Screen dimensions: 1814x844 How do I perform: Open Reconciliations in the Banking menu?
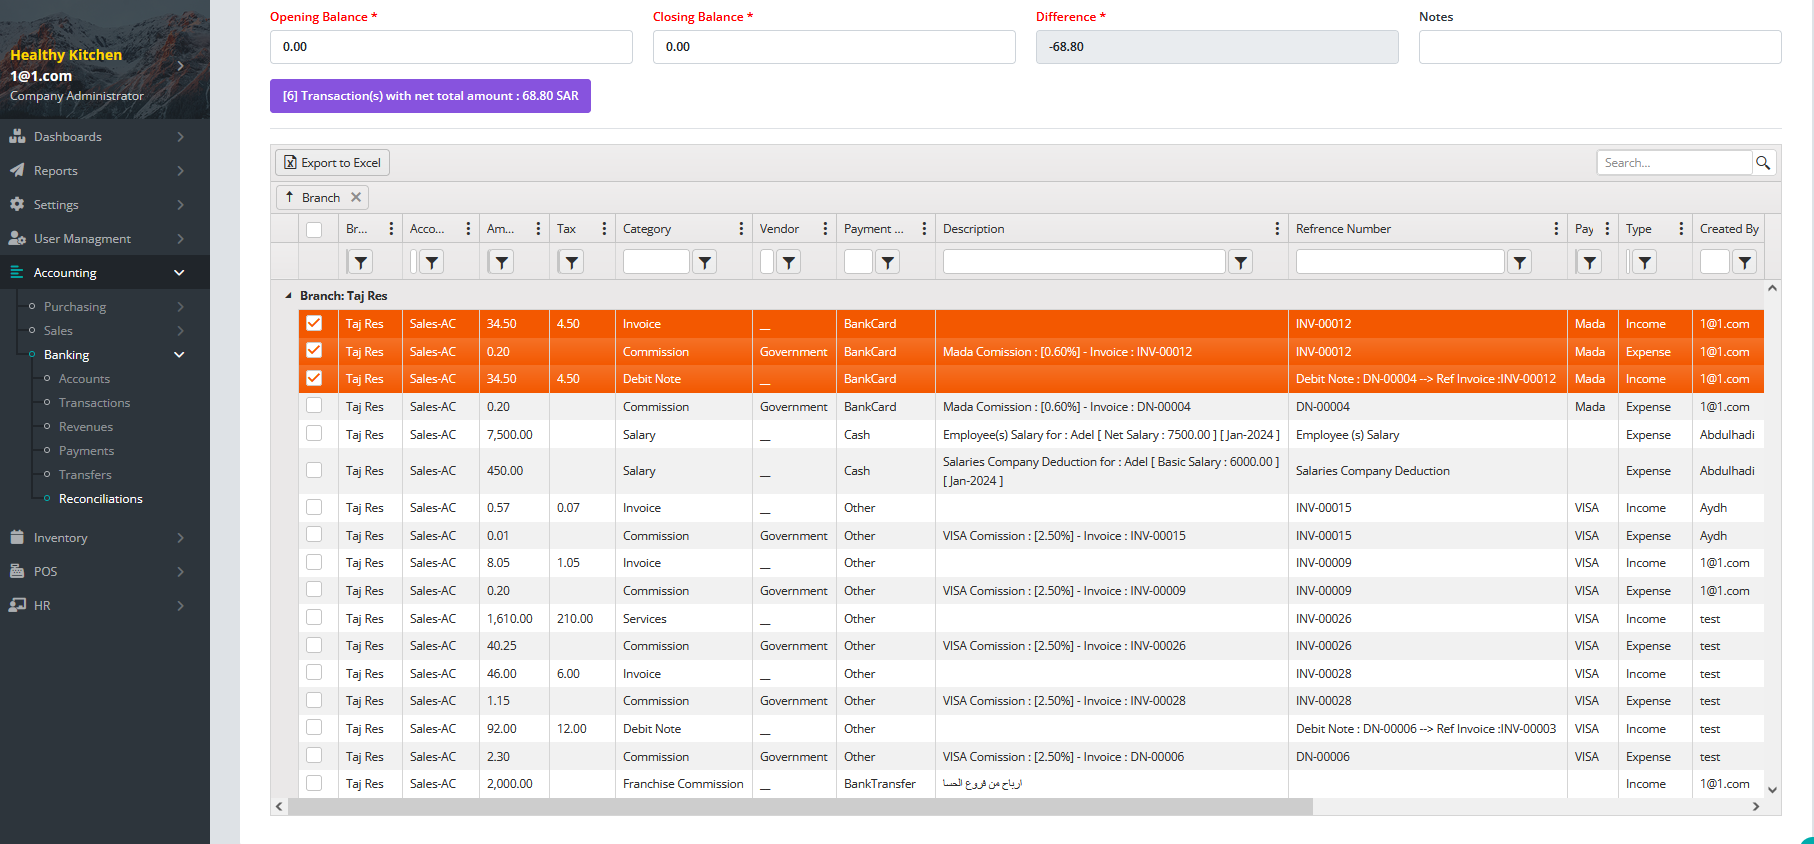[100, 499]
